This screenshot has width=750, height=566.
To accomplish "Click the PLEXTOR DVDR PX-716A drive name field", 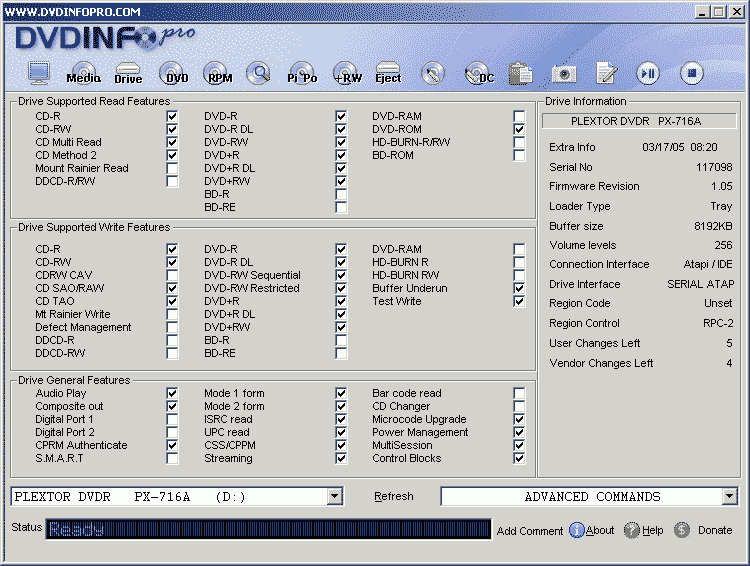I will coord(639,121).
